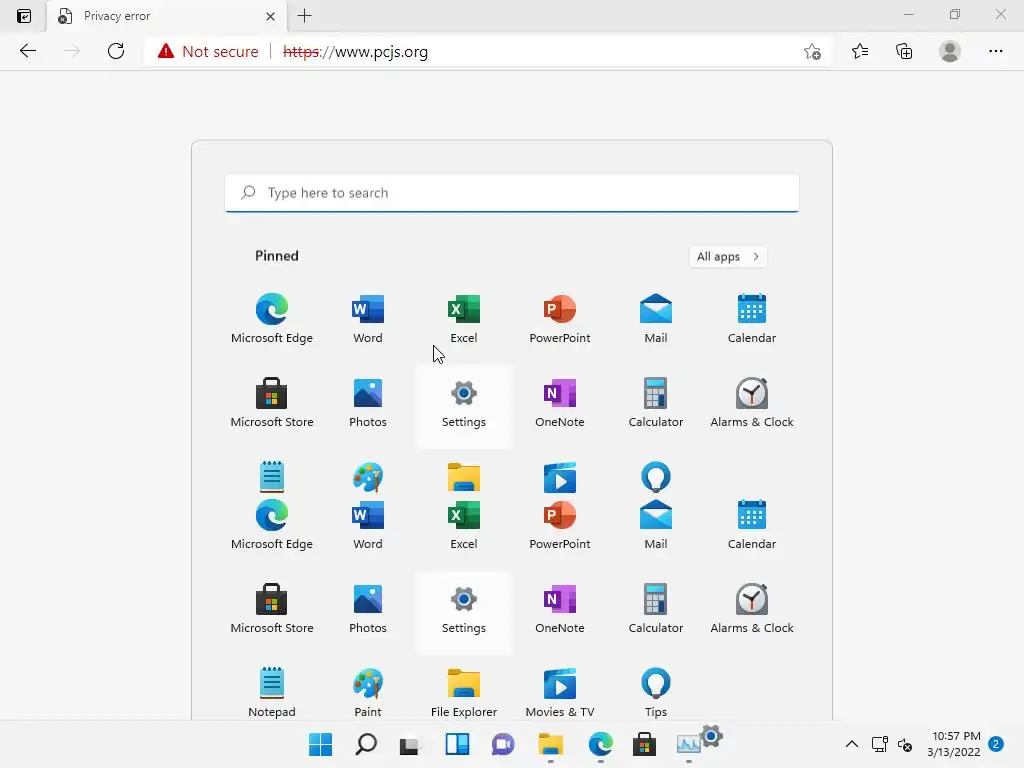Open Task View from the taskbar
This screenshot has width=1024, height=768.
point(410,744)
